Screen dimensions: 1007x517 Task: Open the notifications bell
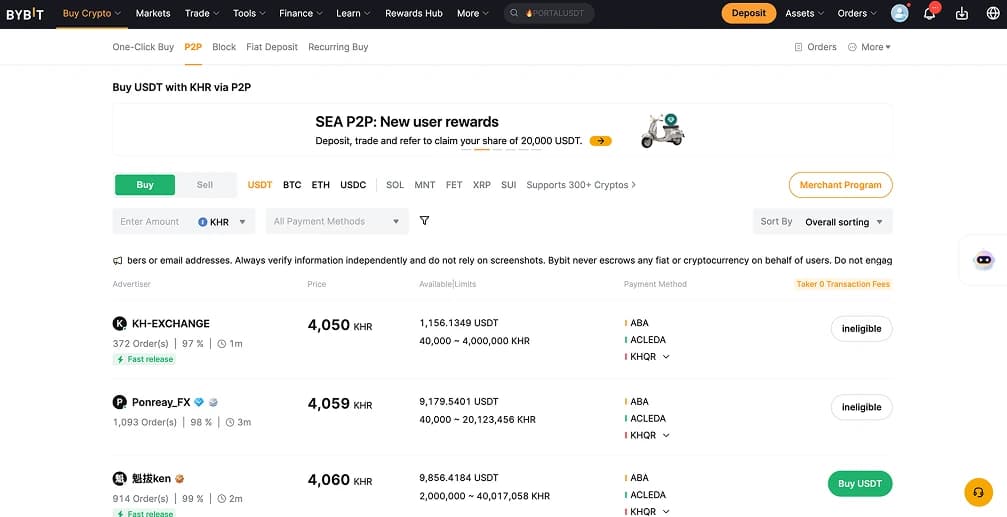(929, 13)
